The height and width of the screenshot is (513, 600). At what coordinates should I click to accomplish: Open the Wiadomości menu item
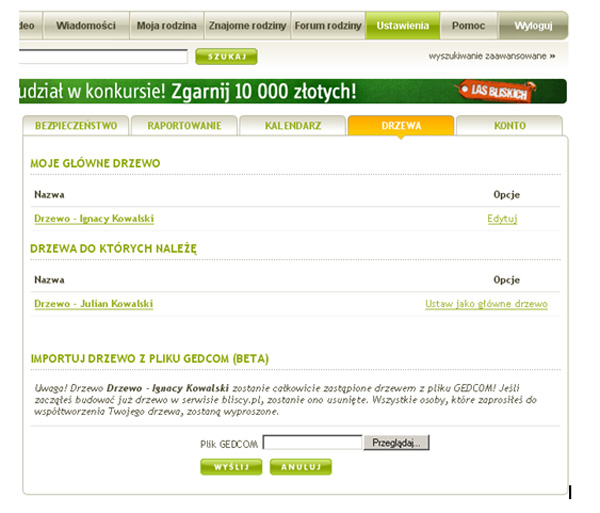pos(86,26)
